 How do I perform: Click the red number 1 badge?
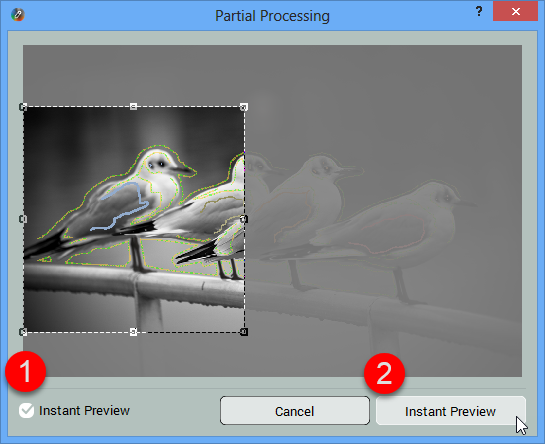pyautogui.click(x=26, y=372)
